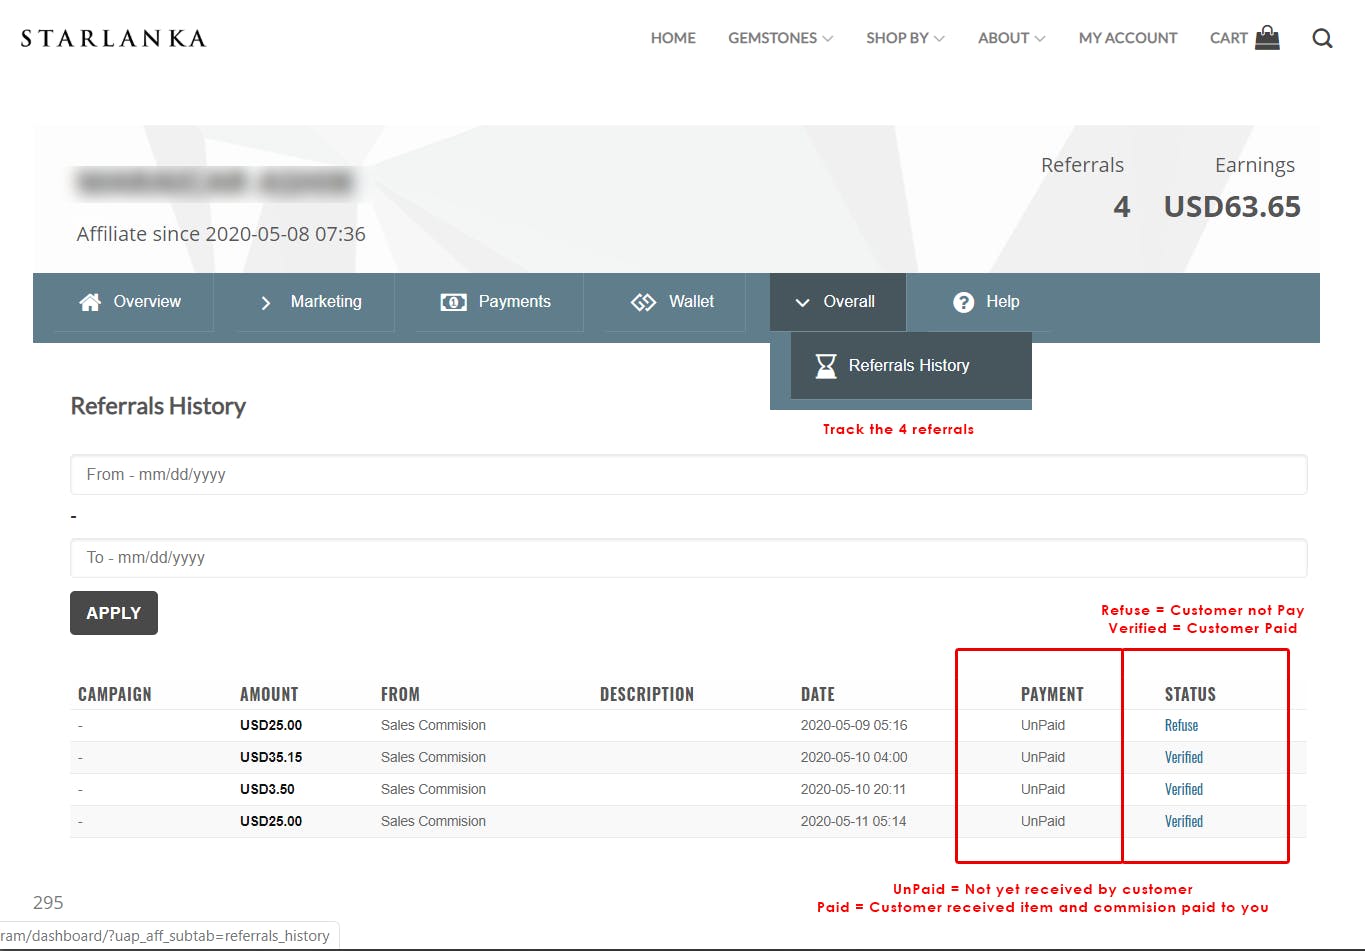
Task: Click the USD63.65 earnings total
Action: (1232, 207)
